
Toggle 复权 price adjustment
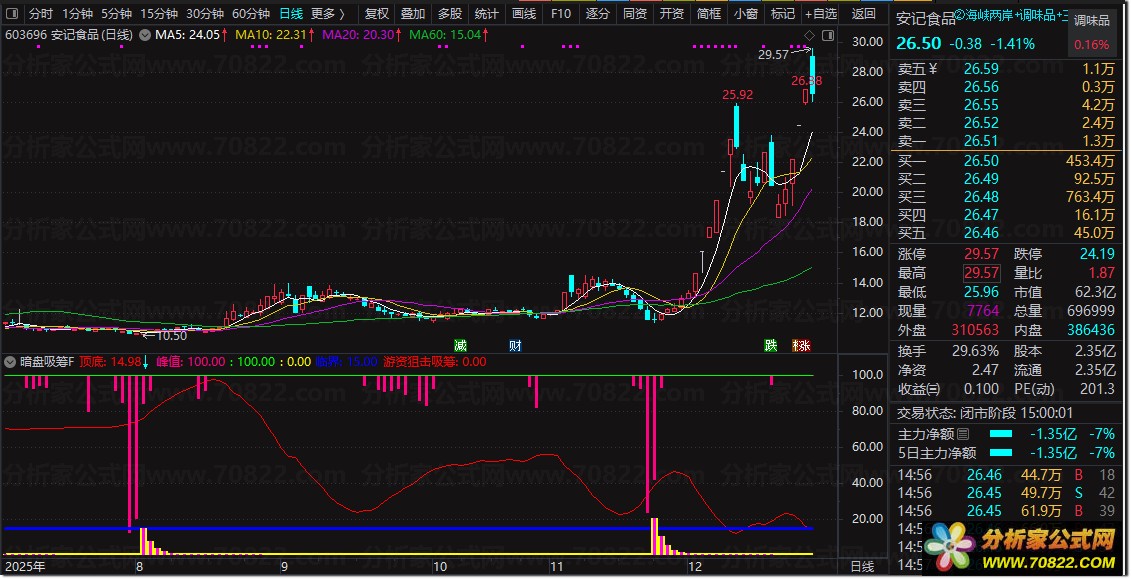(377, 14)
